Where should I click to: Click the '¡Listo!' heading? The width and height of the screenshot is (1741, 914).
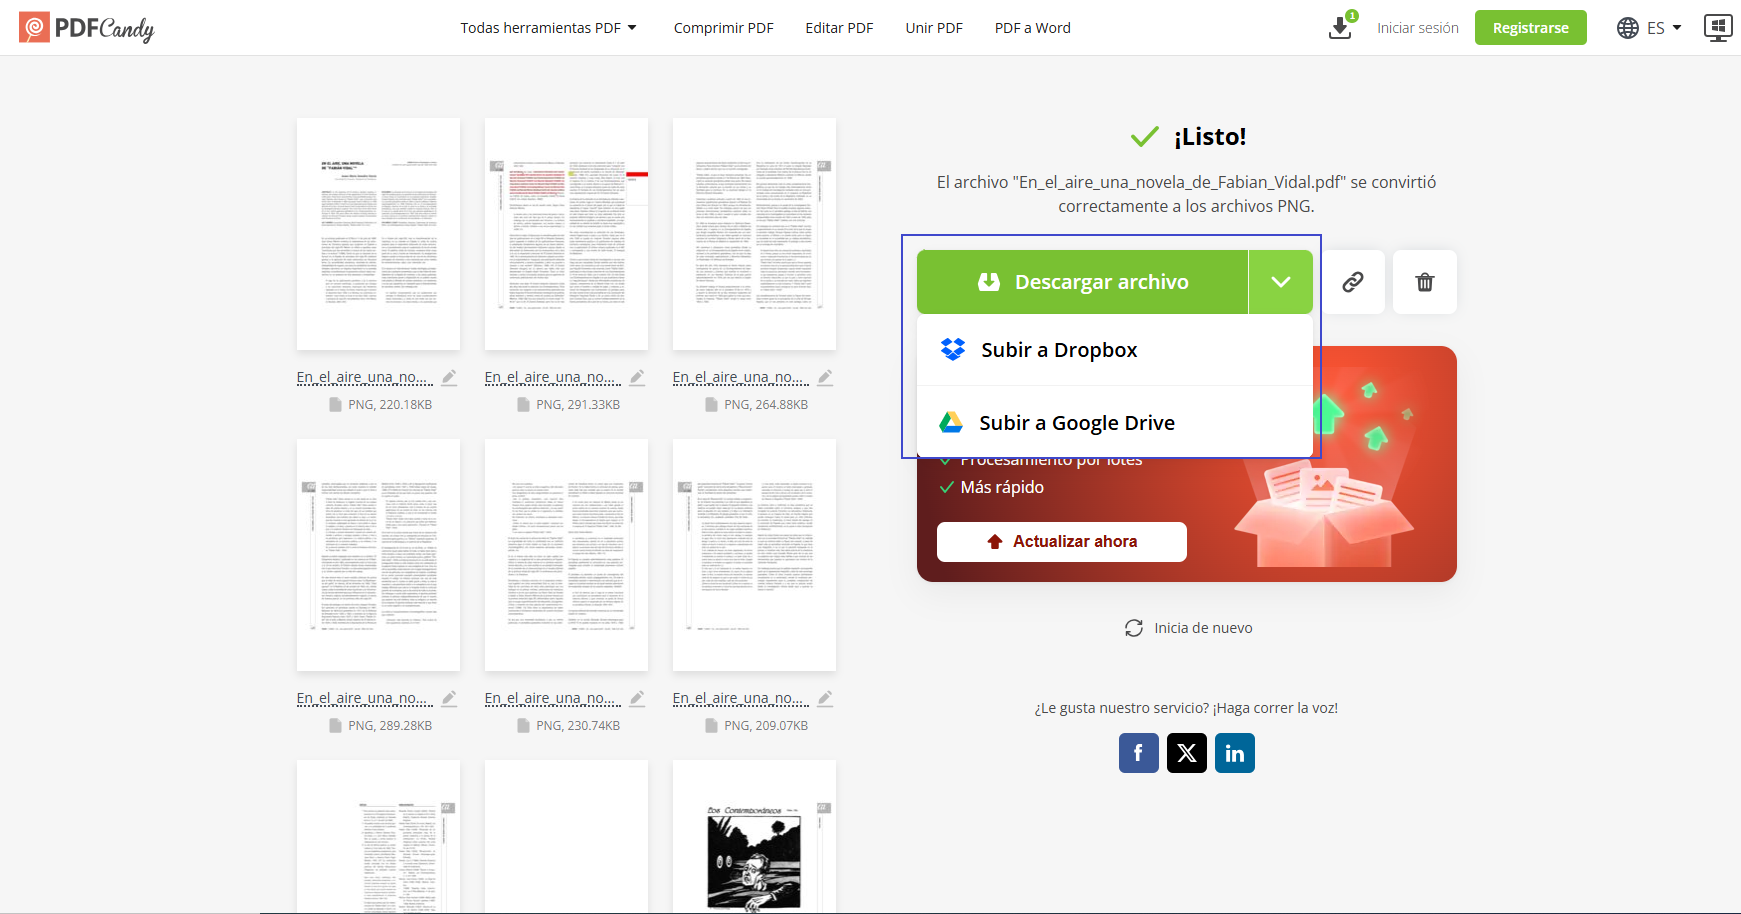coord(1210,137)
